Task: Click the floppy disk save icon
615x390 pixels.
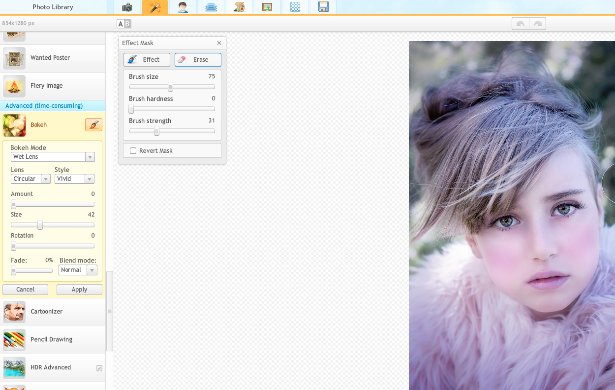Action: pyautogui.click(x=323, y=7)
